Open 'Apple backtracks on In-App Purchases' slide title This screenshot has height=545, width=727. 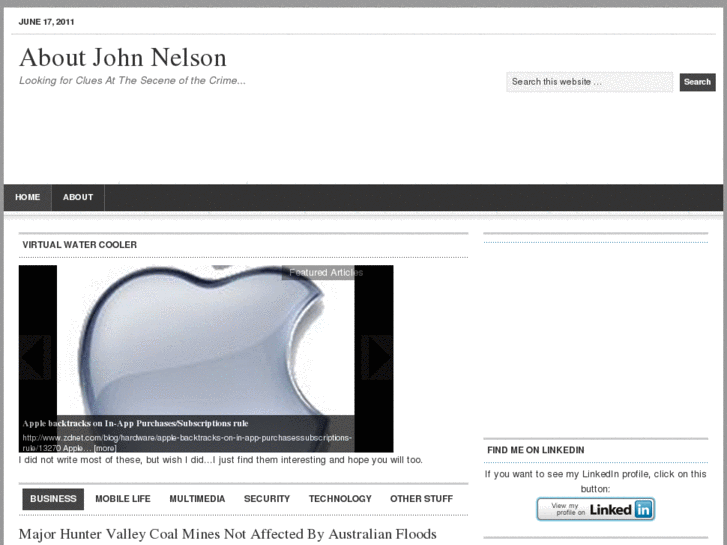point(135,423)
